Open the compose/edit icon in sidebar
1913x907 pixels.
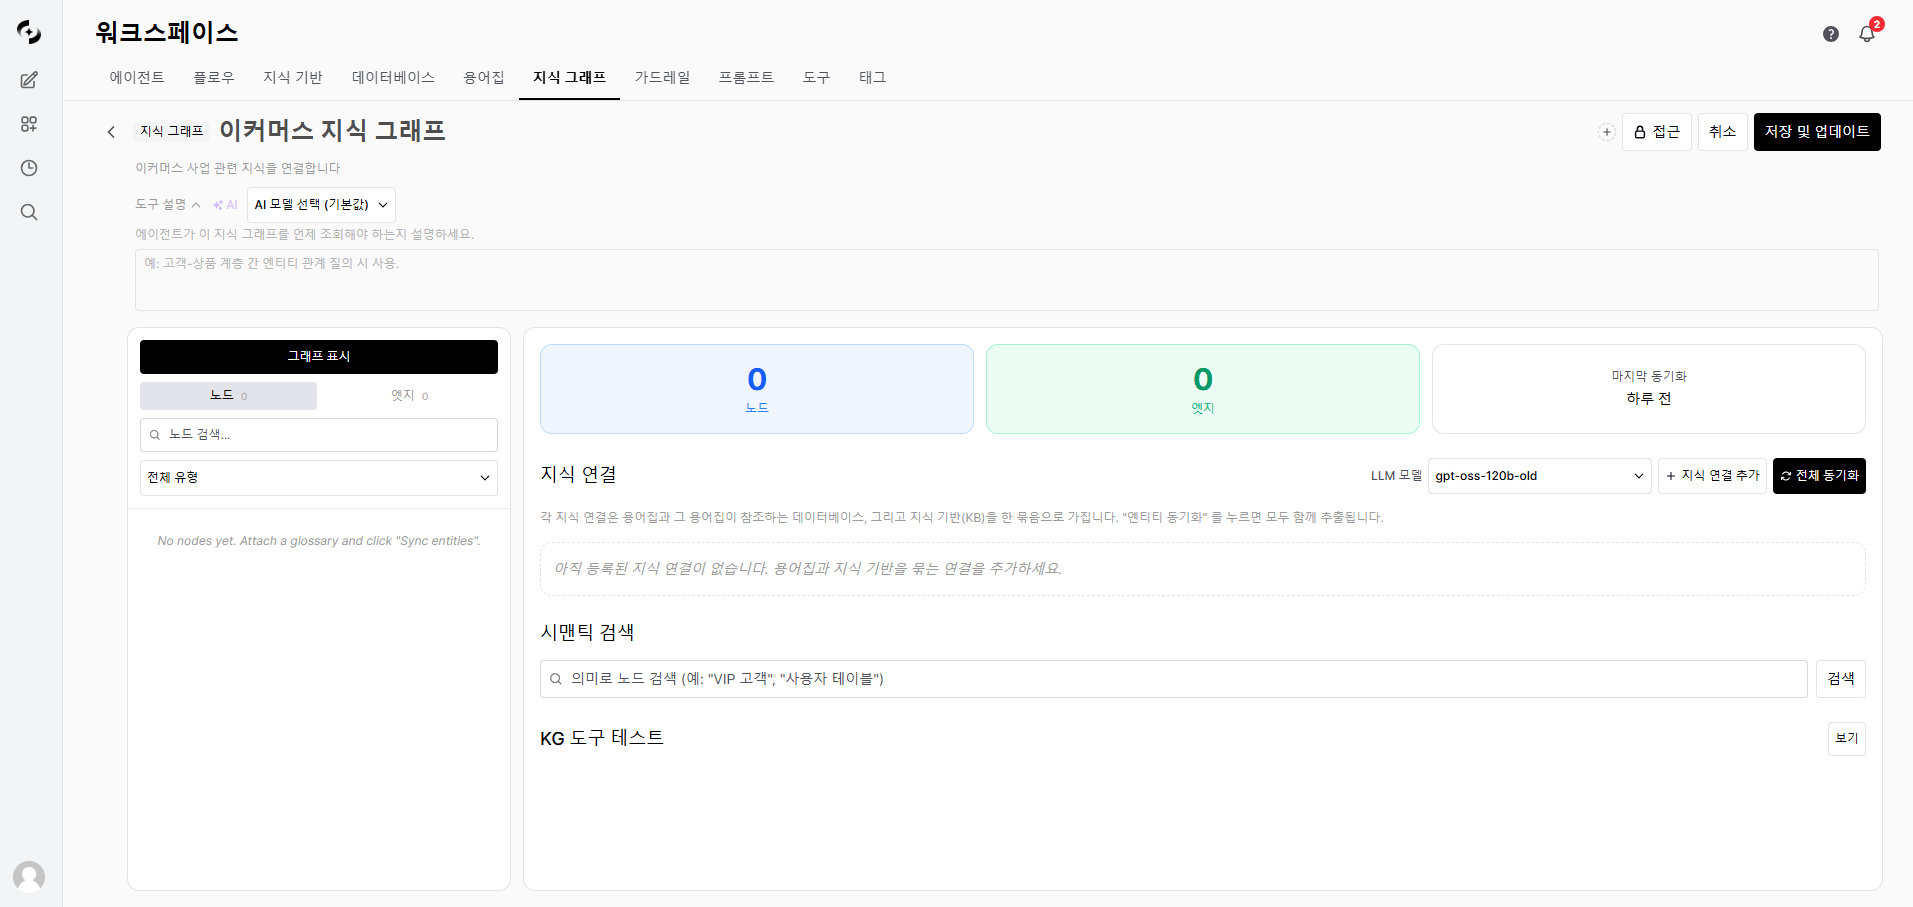[x=29, y=80]
